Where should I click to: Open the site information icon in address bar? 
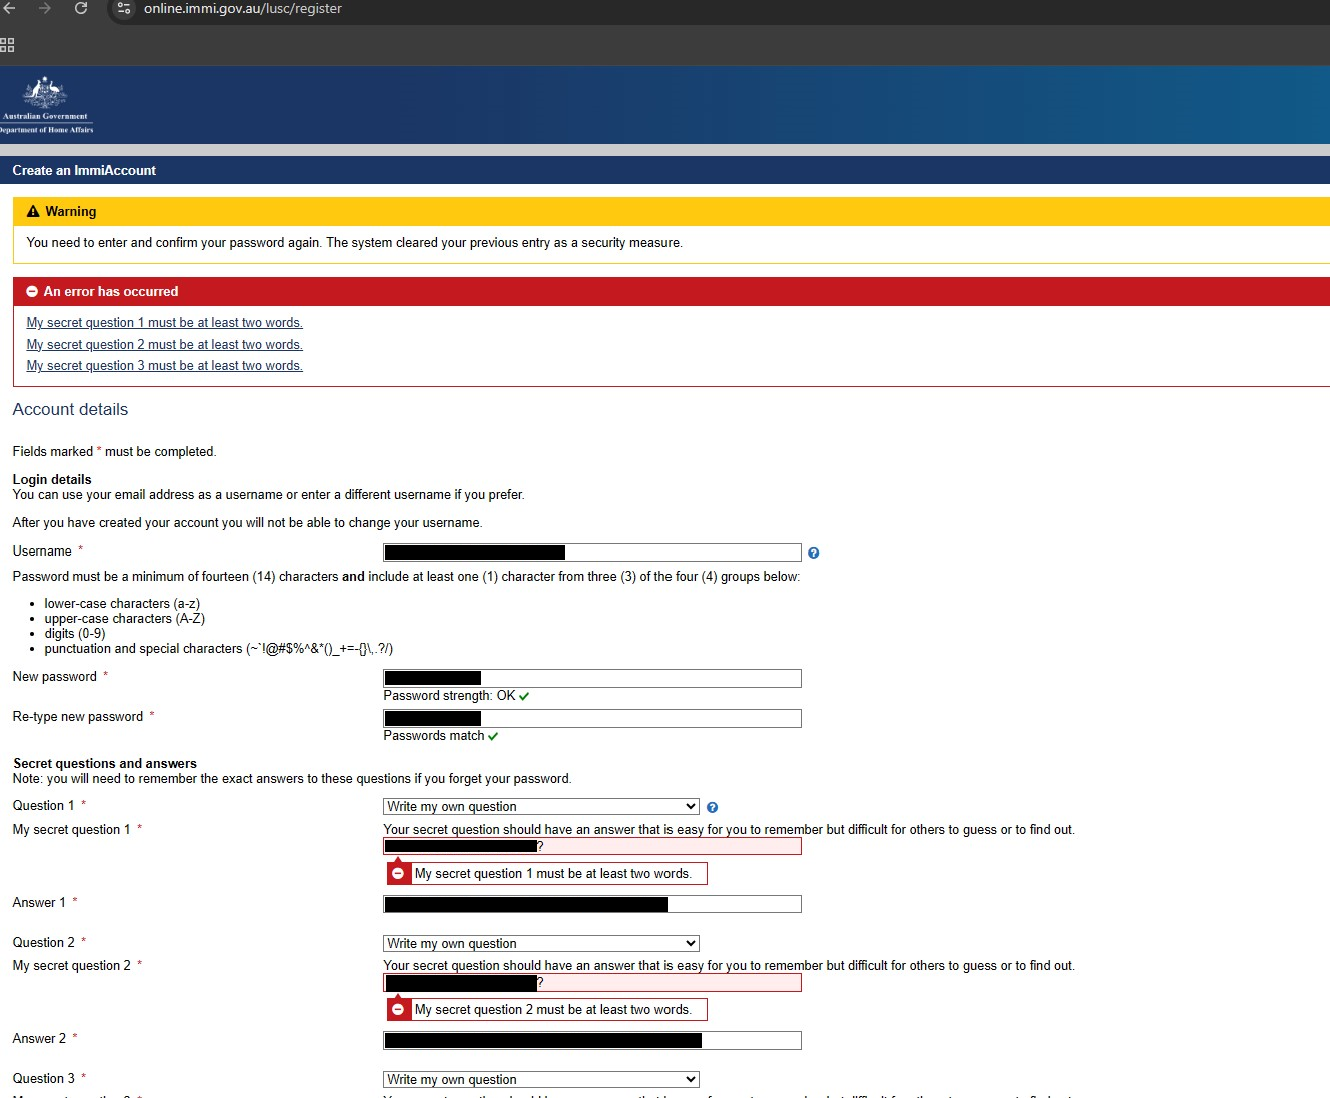coord(124,8)
